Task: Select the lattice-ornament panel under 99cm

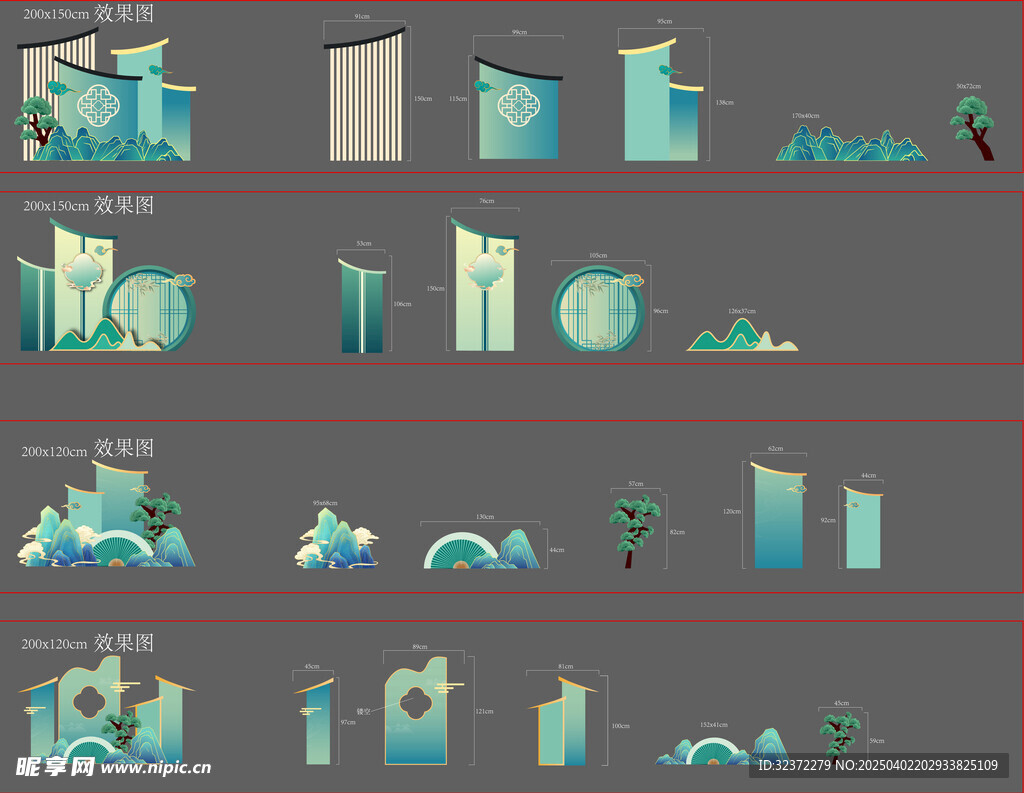Action: pyautogui.click(x=519, y=108)
